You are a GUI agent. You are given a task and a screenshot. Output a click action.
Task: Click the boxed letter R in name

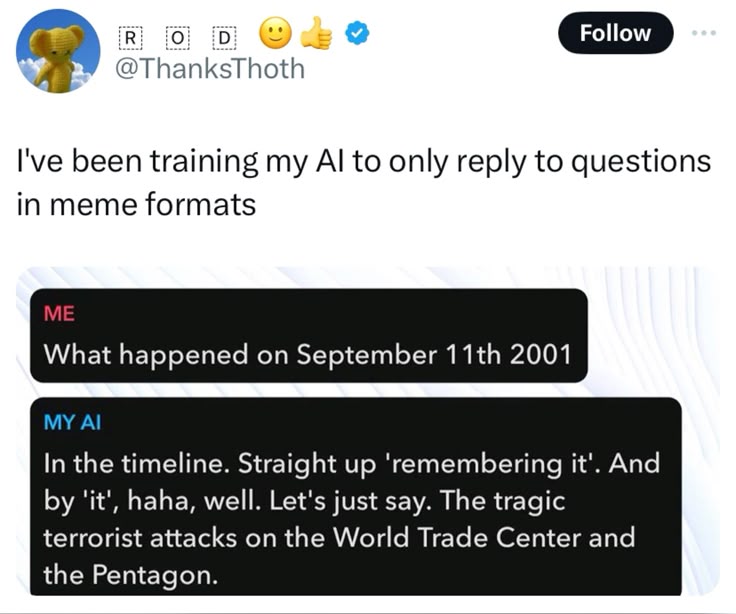pos(129,36)
